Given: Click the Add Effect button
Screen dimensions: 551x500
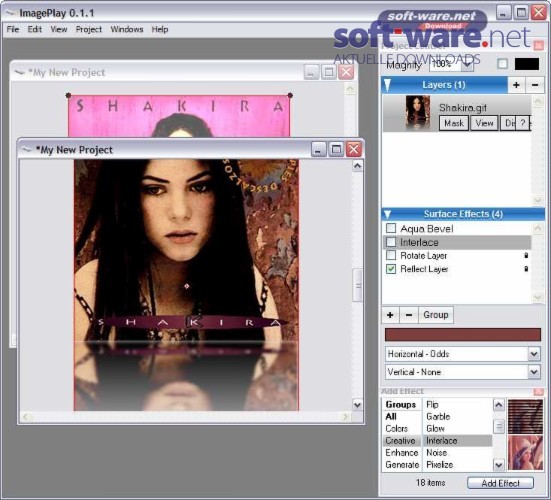Looking at the screenshot, I should (x=500, y=483).
